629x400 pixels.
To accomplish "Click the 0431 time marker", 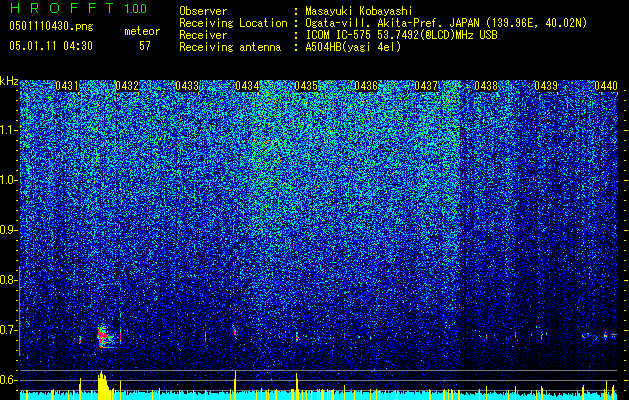I will 67,86.
